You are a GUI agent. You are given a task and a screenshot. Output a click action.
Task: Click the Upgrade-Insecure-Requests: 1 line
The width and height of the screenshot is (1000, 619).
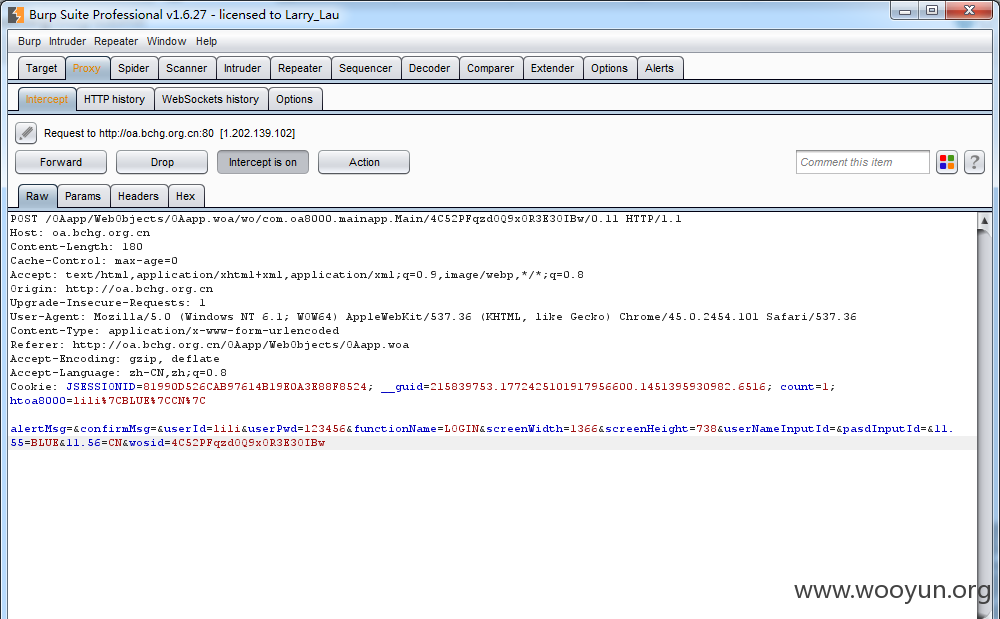(107, 303)
